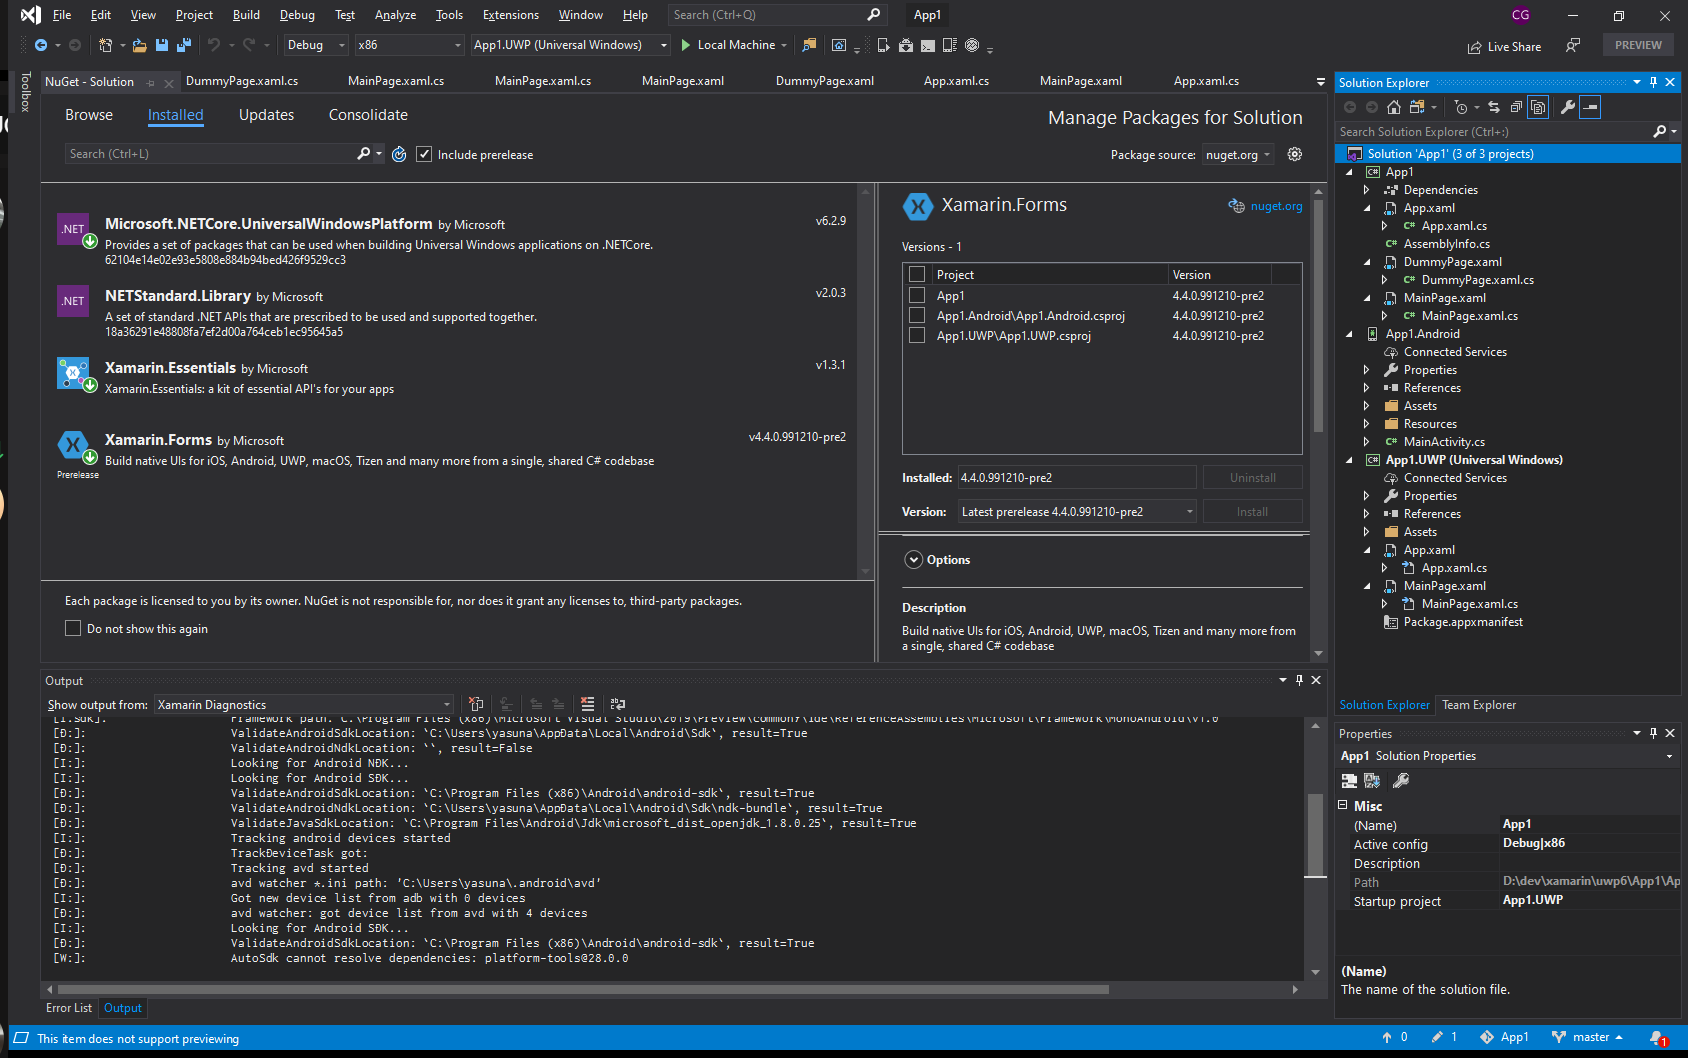Image resolution: width=1688 pixels, height=1058 pixels.
Task: Click the Uninstall button
Action: (1252, 478)
